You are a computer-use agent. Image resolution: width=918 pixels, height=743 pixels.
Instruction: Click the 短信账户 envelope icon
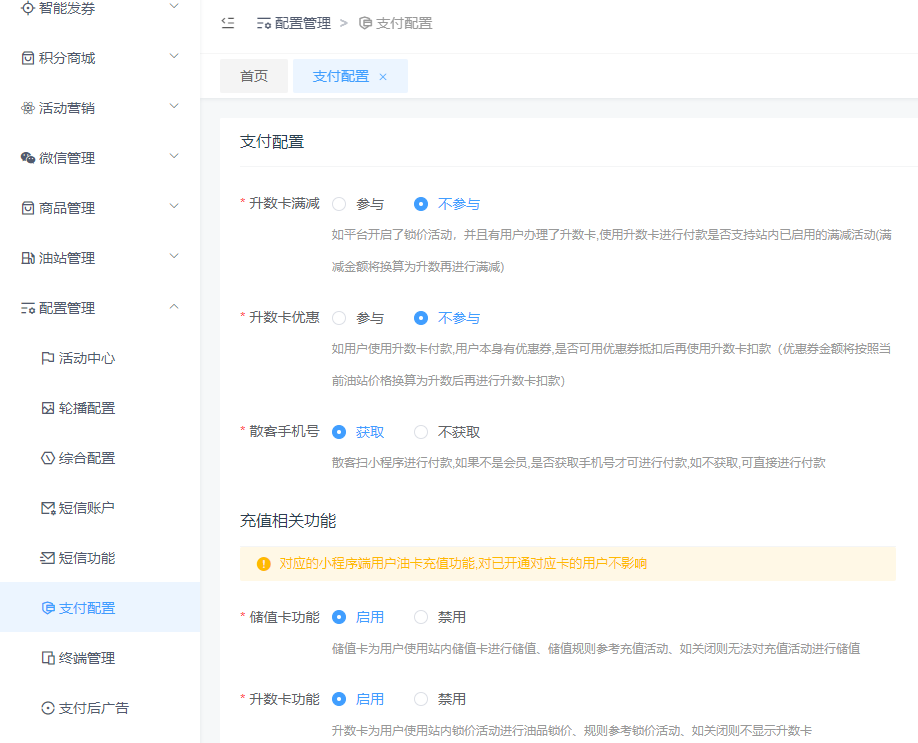48,508
